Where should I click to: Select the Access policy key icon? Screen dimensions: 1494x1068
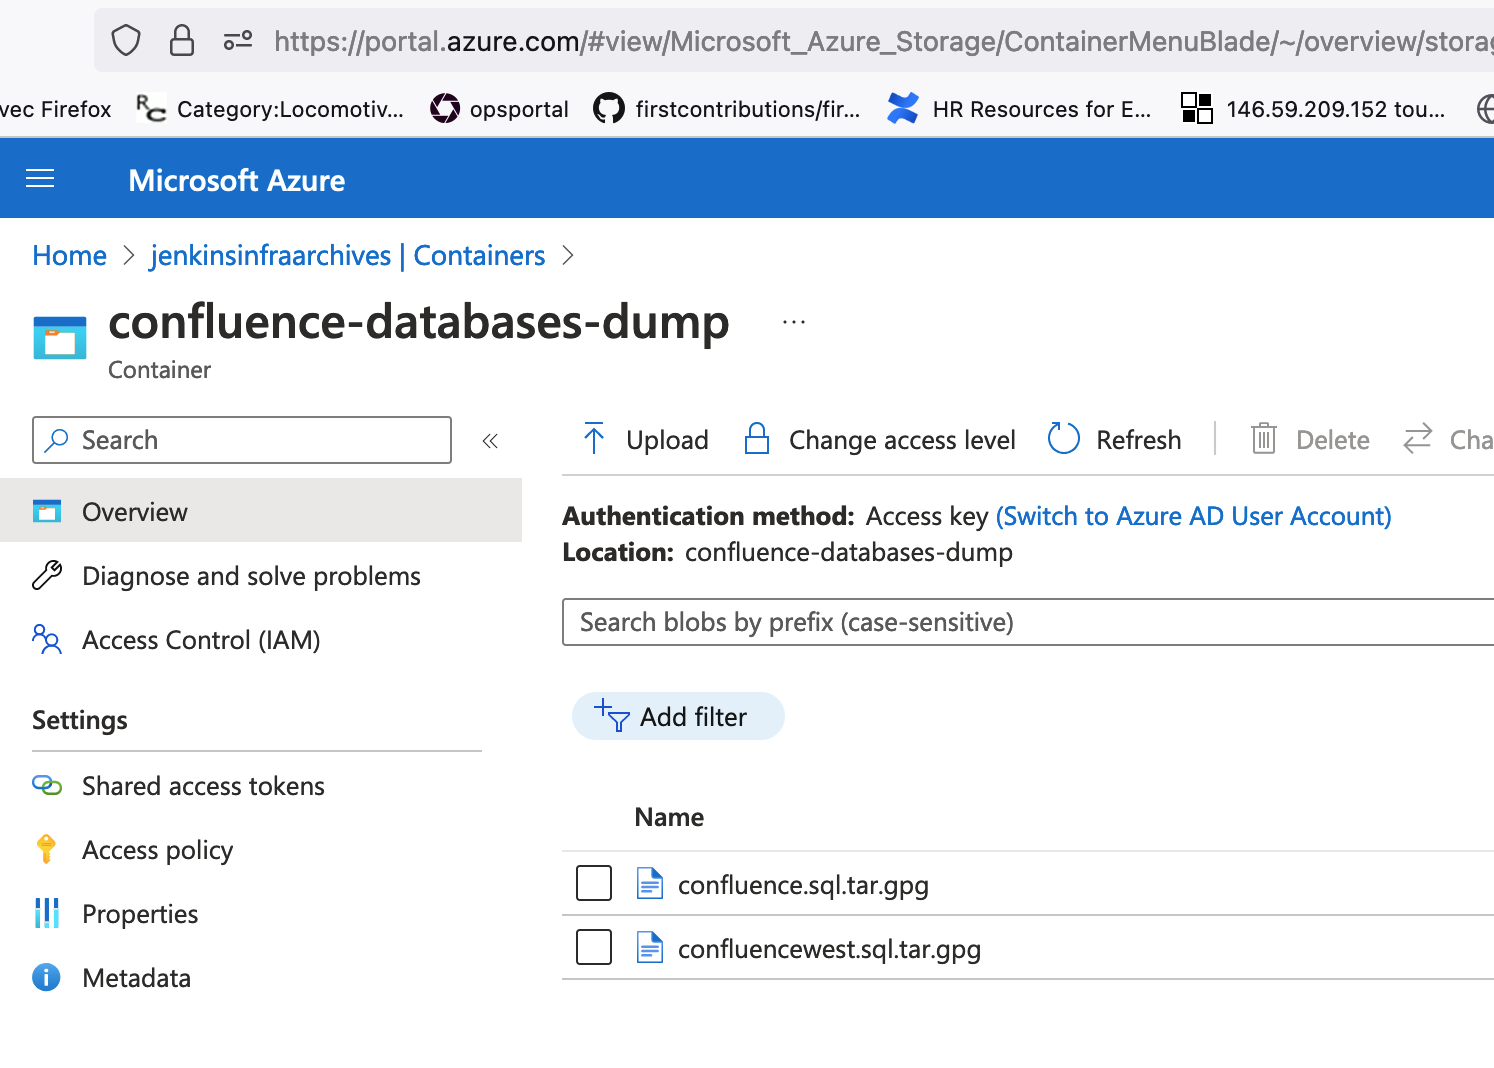tap(46, 849)
